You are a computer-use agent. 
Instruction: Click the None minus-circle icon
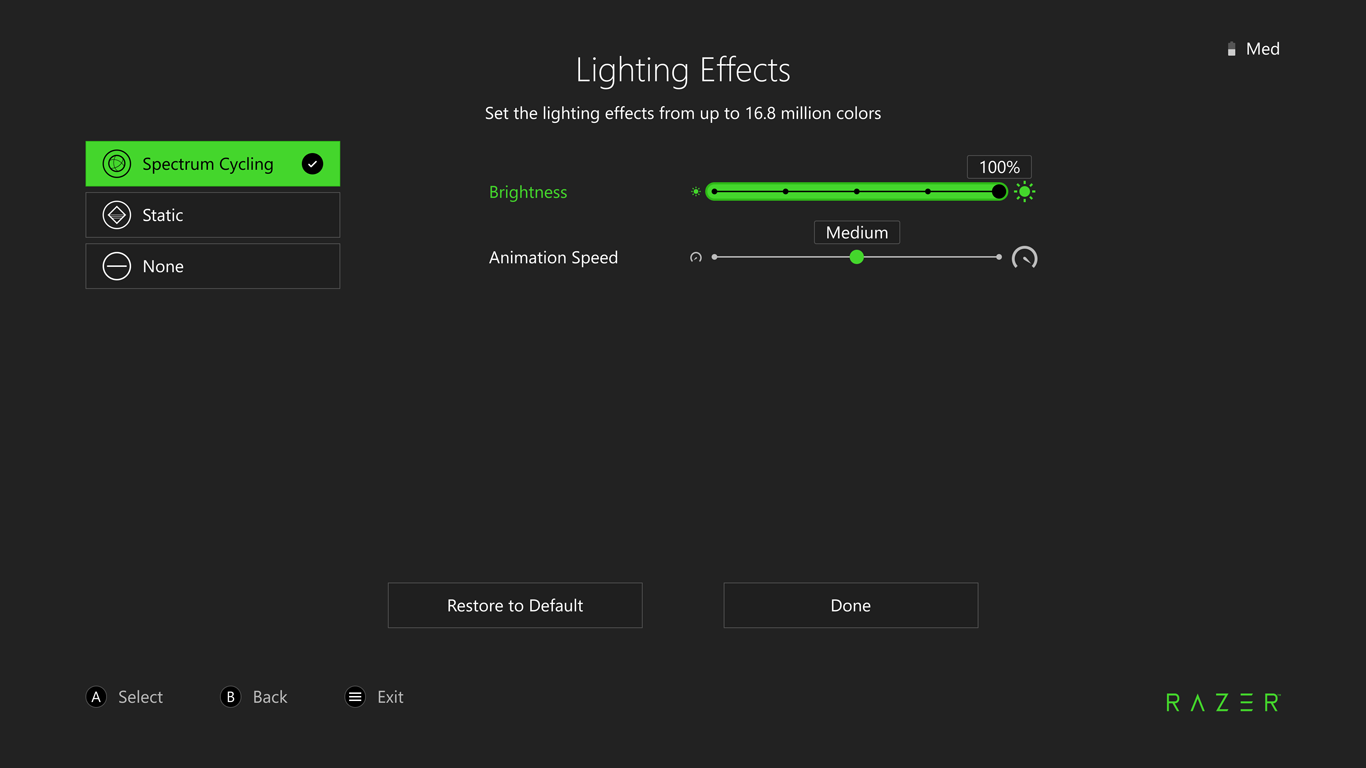coord(115,266)
